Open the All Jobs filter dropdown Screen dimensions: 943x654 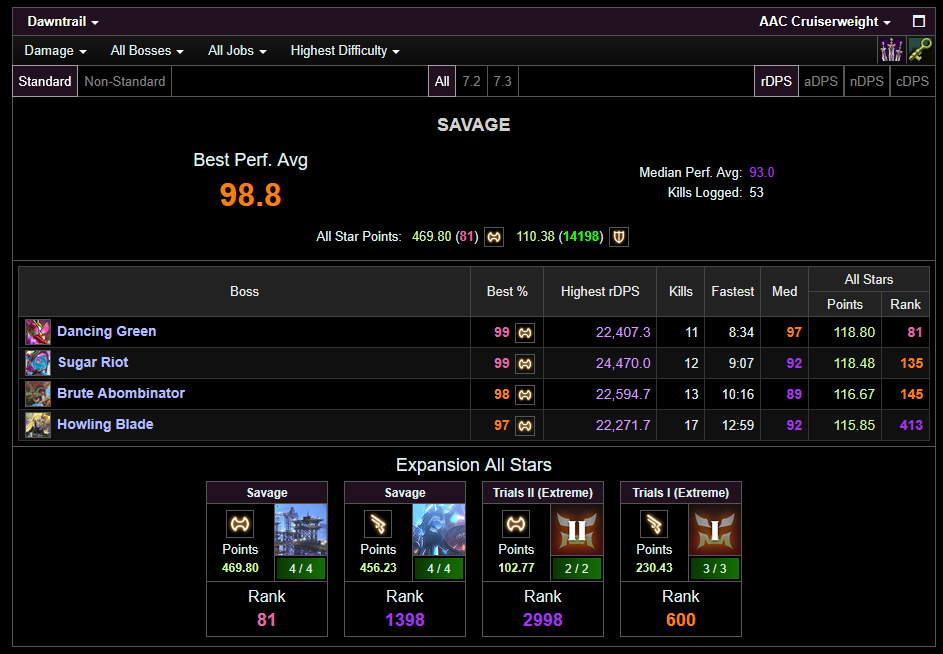(237, 51)
